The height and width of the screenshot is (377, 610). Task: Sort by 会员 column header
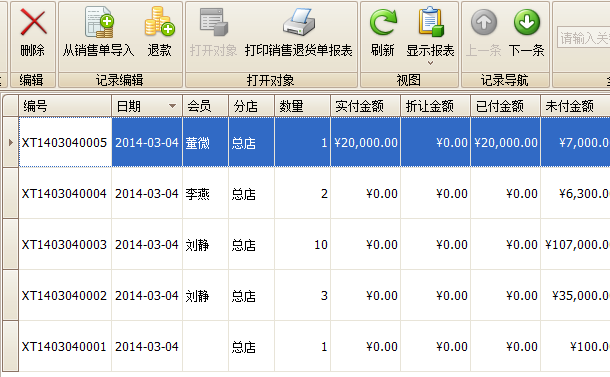coord(205,106)
